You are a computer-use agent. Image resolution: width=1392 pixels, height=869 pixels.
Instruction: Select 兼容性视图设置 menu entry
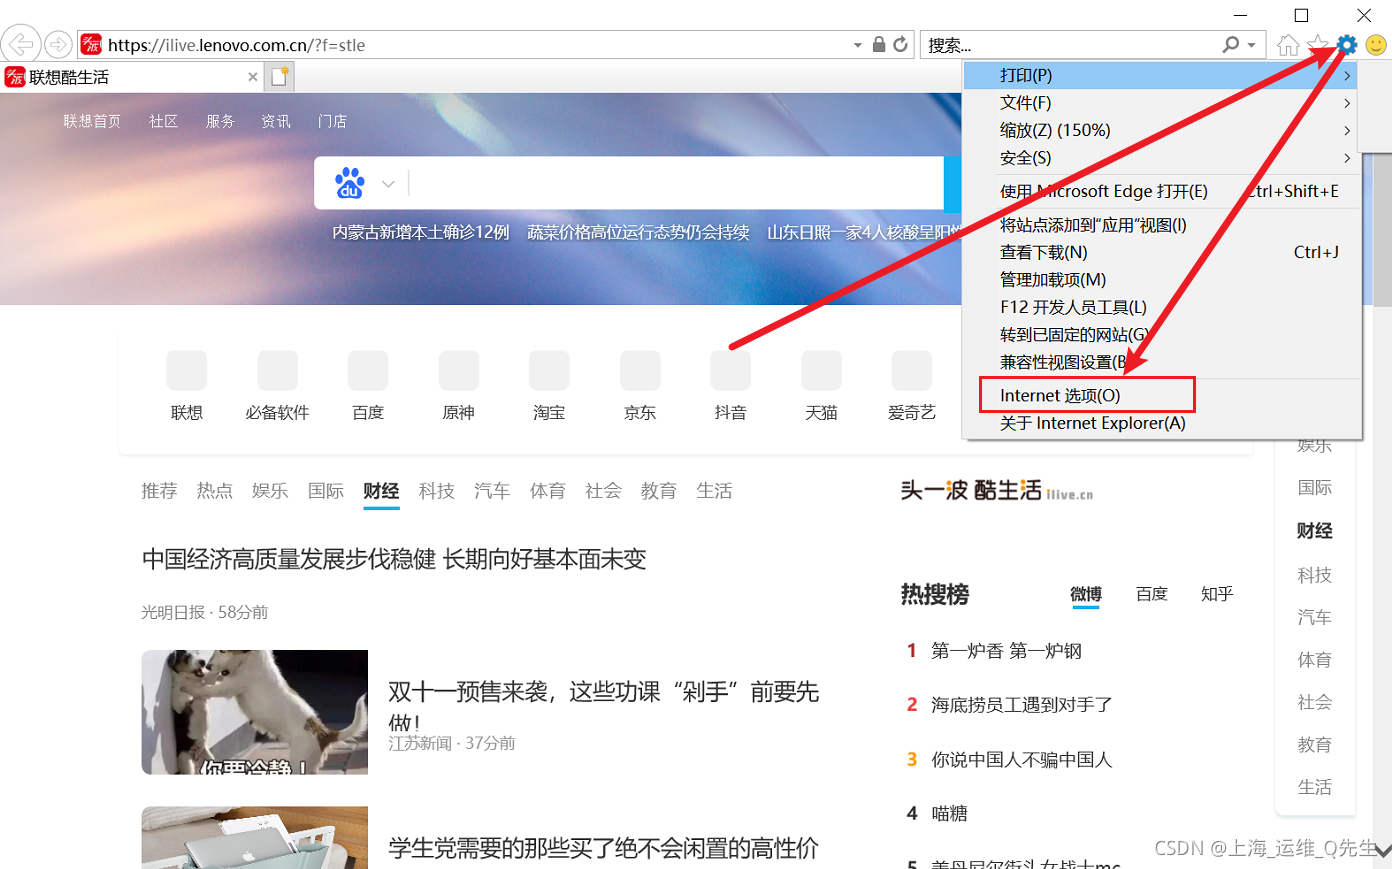tap(1162, 362)
